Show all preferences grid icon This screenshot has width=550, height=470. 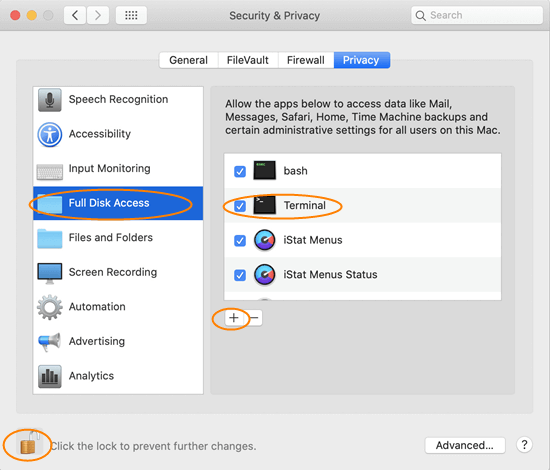131,15
